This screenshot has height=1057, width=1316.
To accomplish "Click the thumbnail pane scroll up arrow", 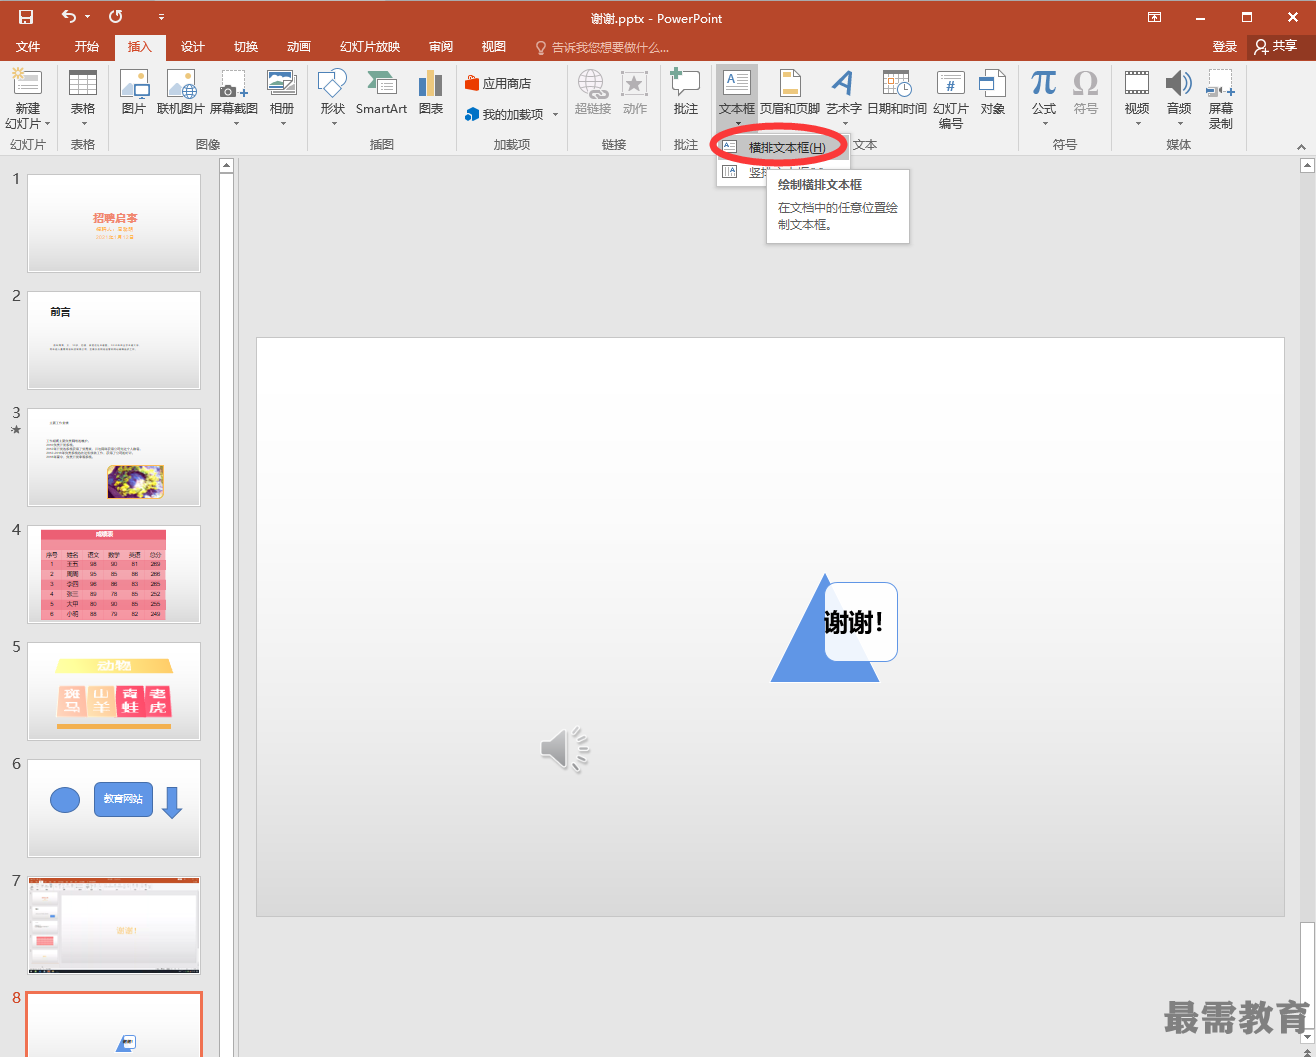I will pyautogui.click(x=226, y=166).
